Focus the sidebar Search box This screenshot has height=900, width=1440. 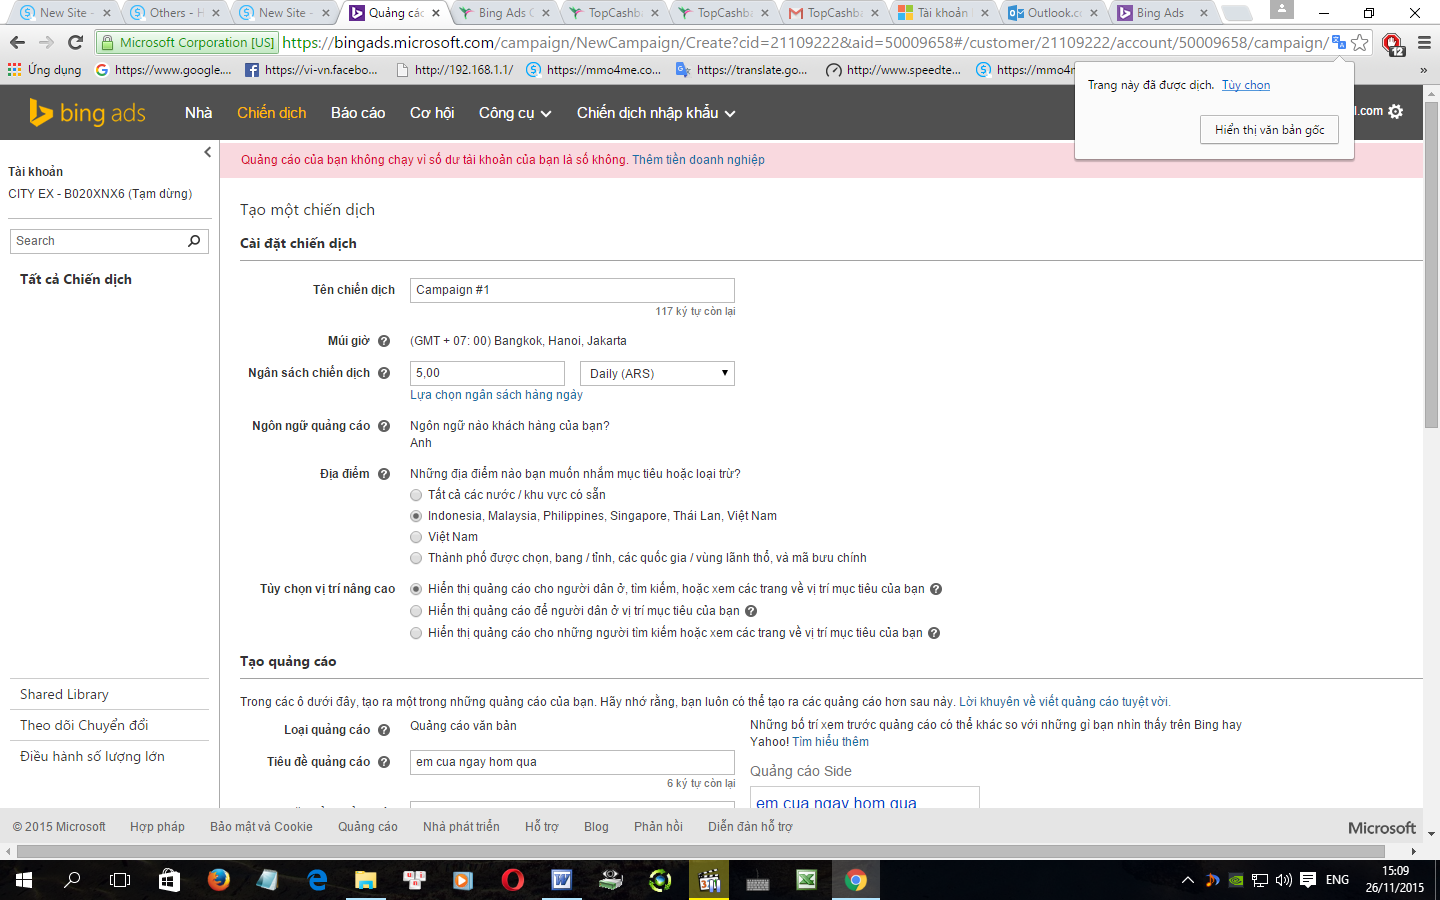pyautogui.click(x=98, y=241)
